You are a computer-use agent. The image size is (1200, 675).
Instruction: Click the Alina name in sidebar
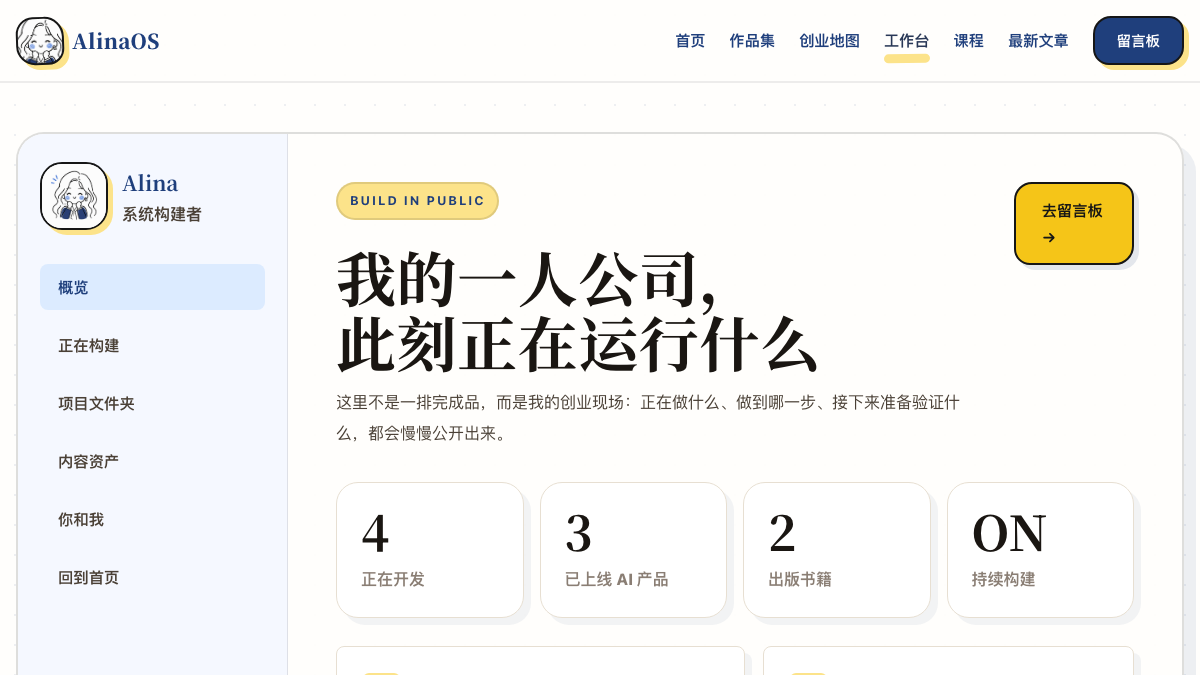pyautogui.click(x=150, y=184)
